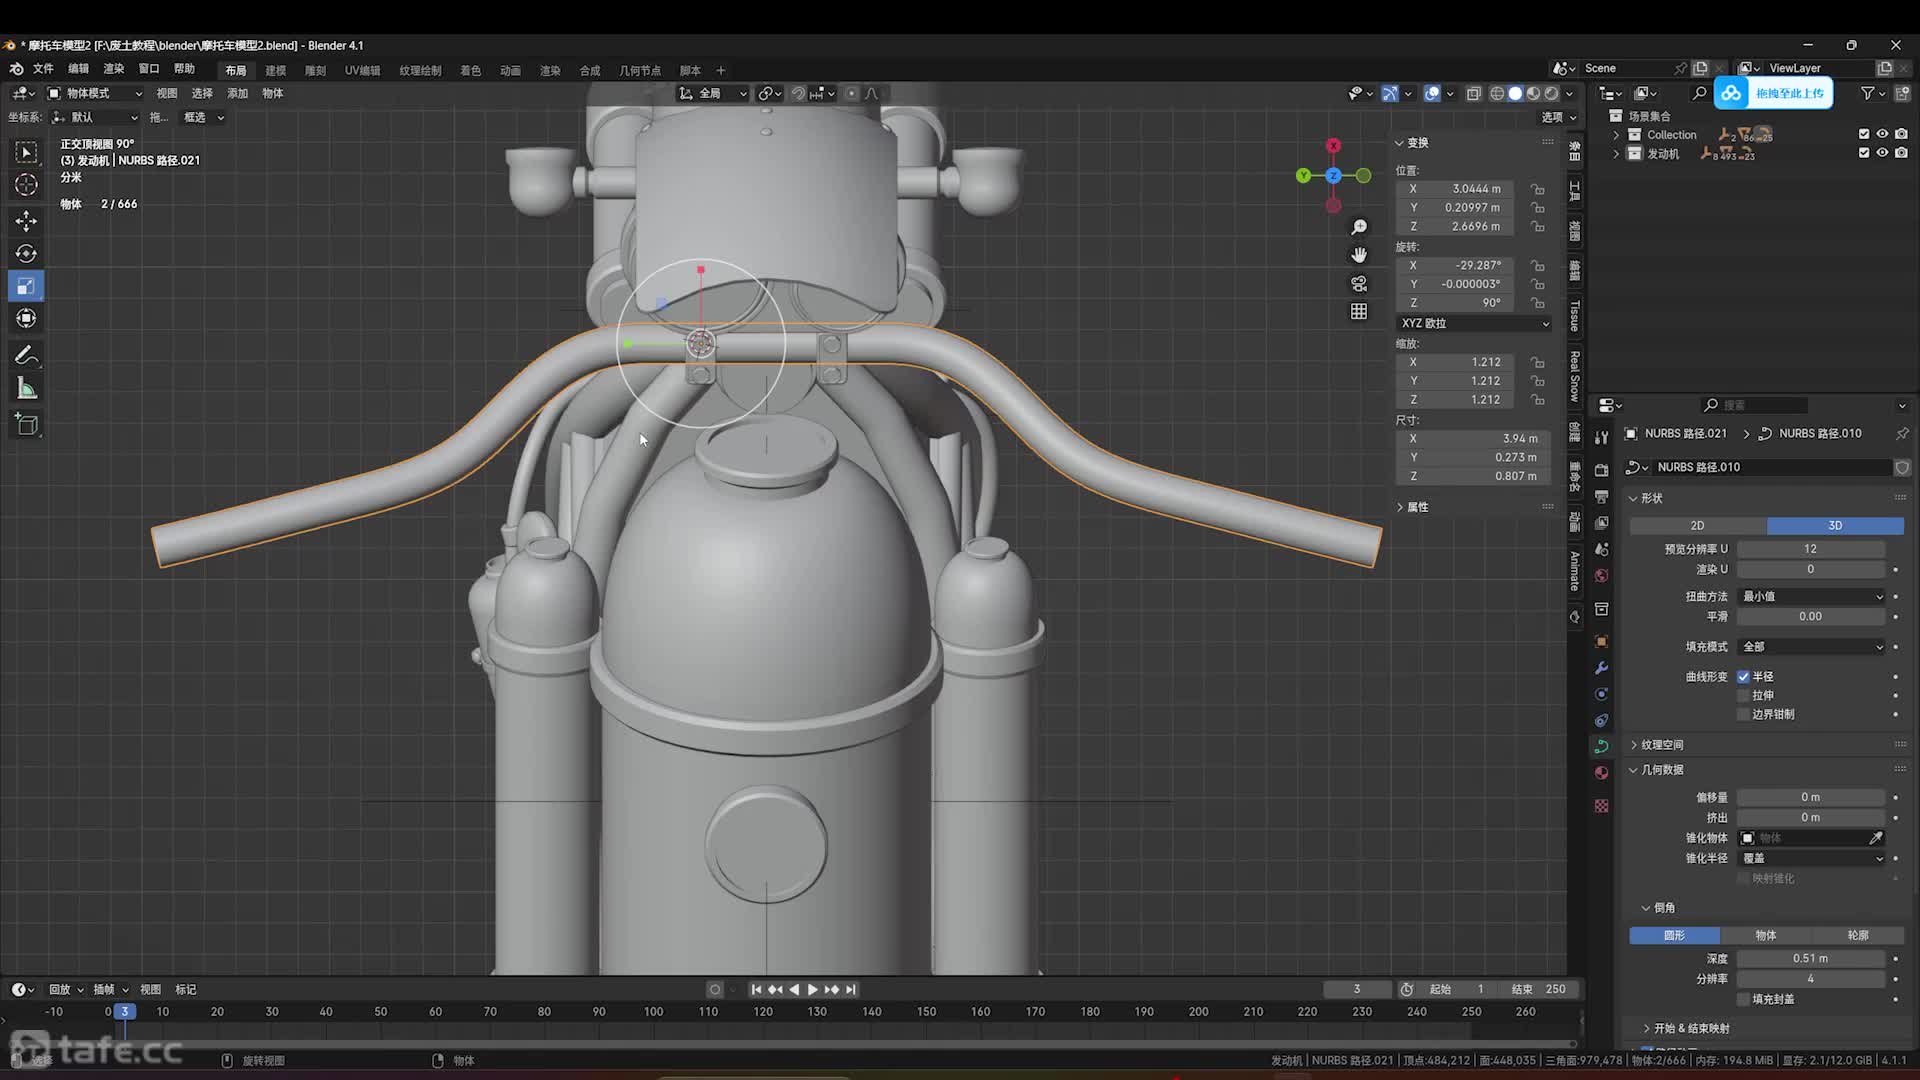This screenshot has height=1080, width=1920.
Task: Hide 发动机 collection via eye icon
Action: [x=1882, y=153]
